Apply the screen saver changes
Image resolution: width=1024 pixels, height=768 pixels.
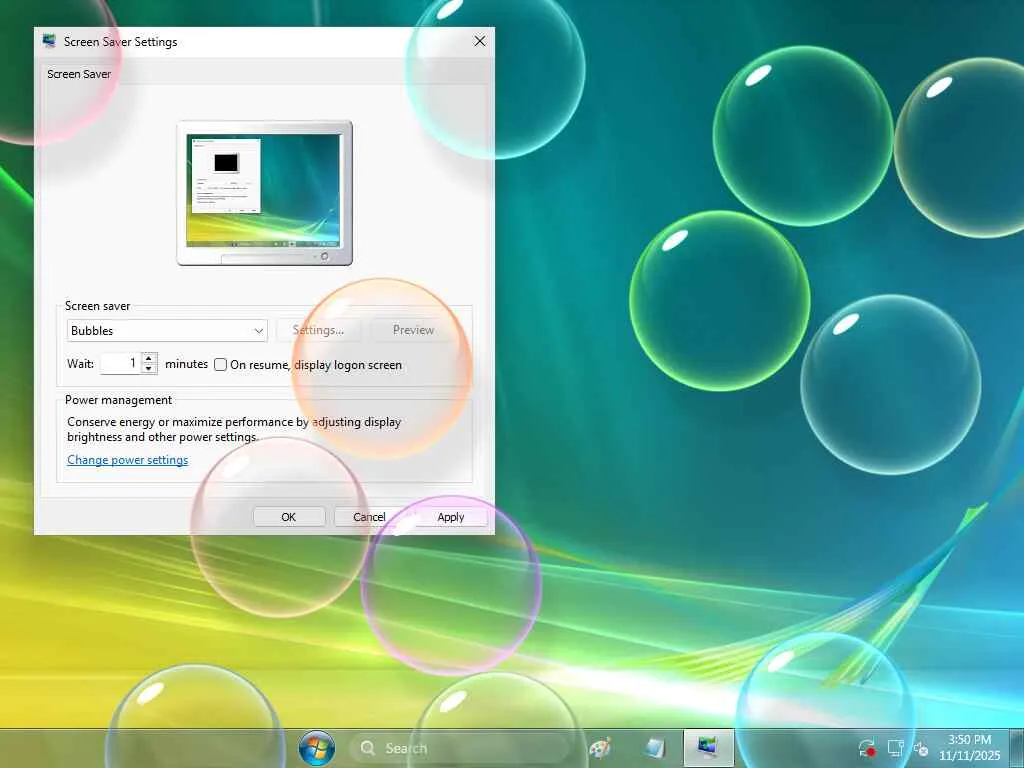[x=451, y=517]
